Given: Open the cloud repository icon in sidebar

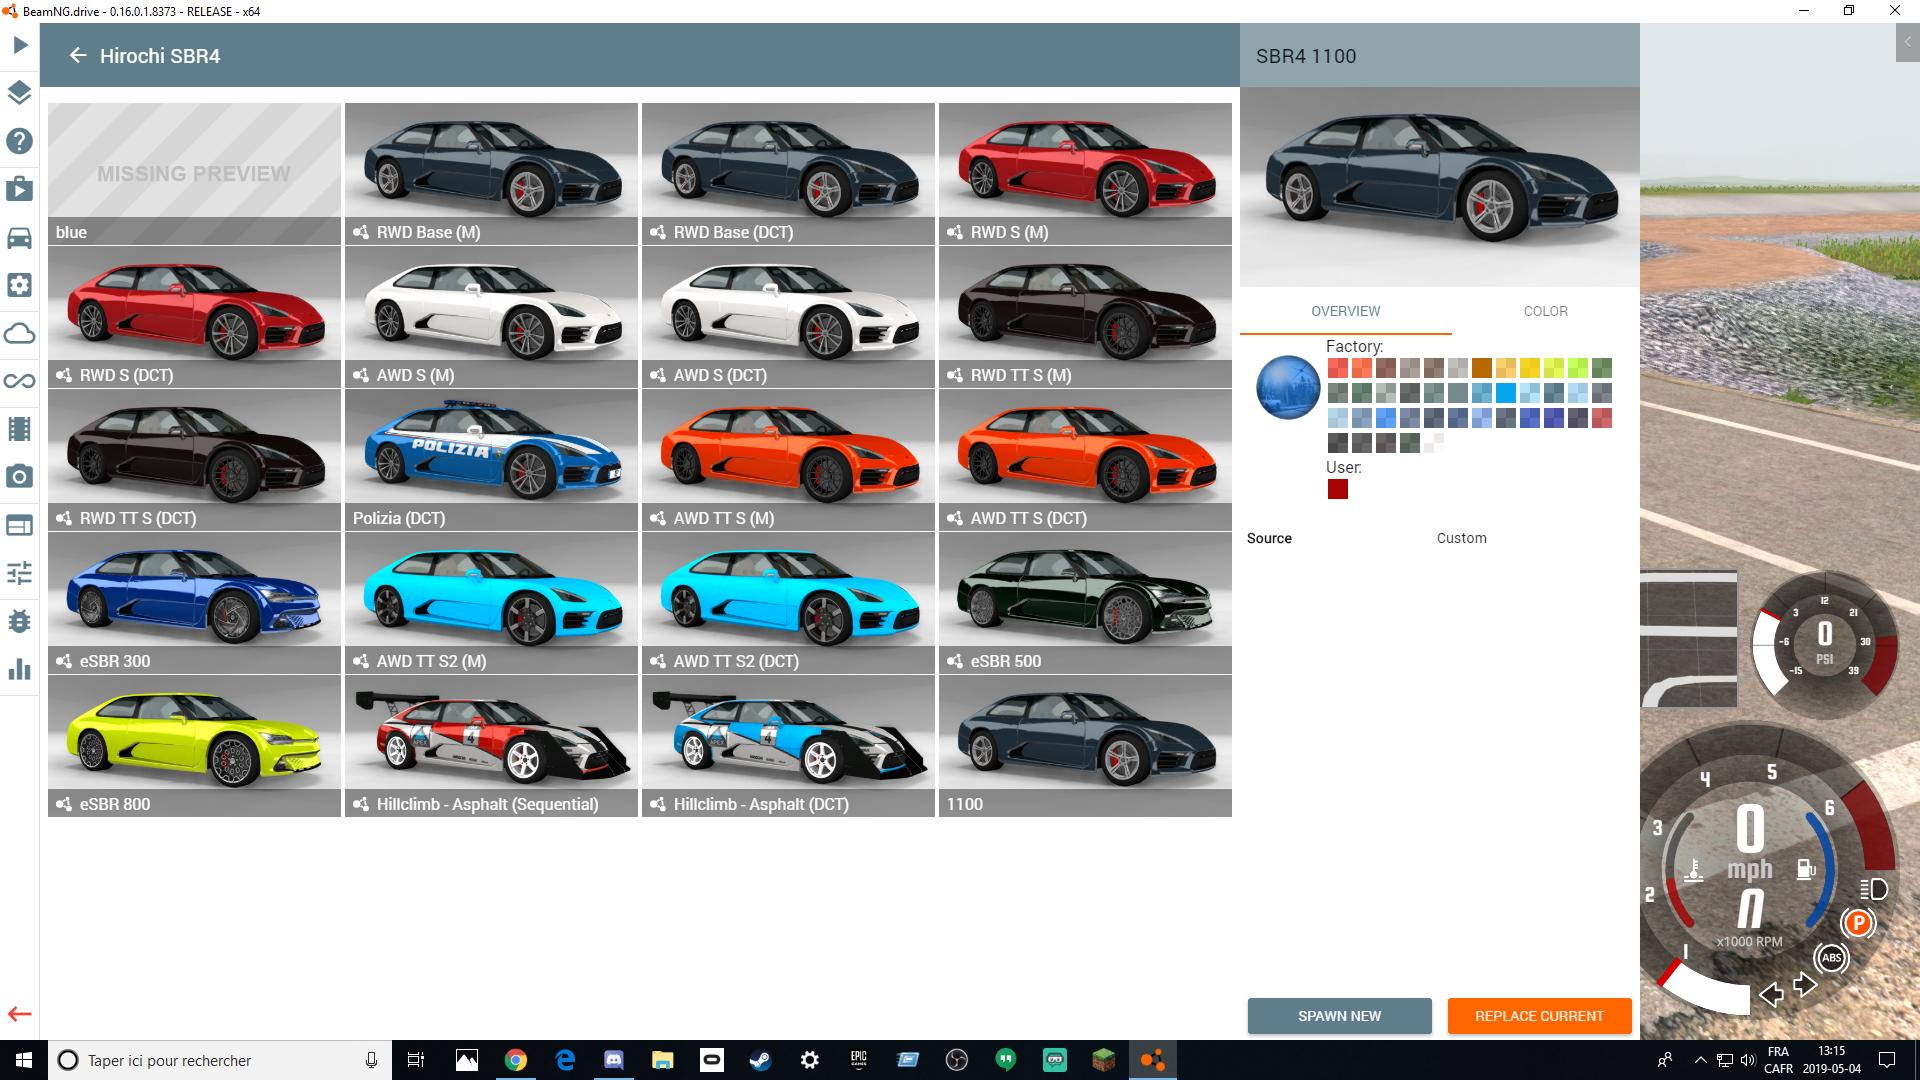Looking at the screenshot, I should 19,333.
